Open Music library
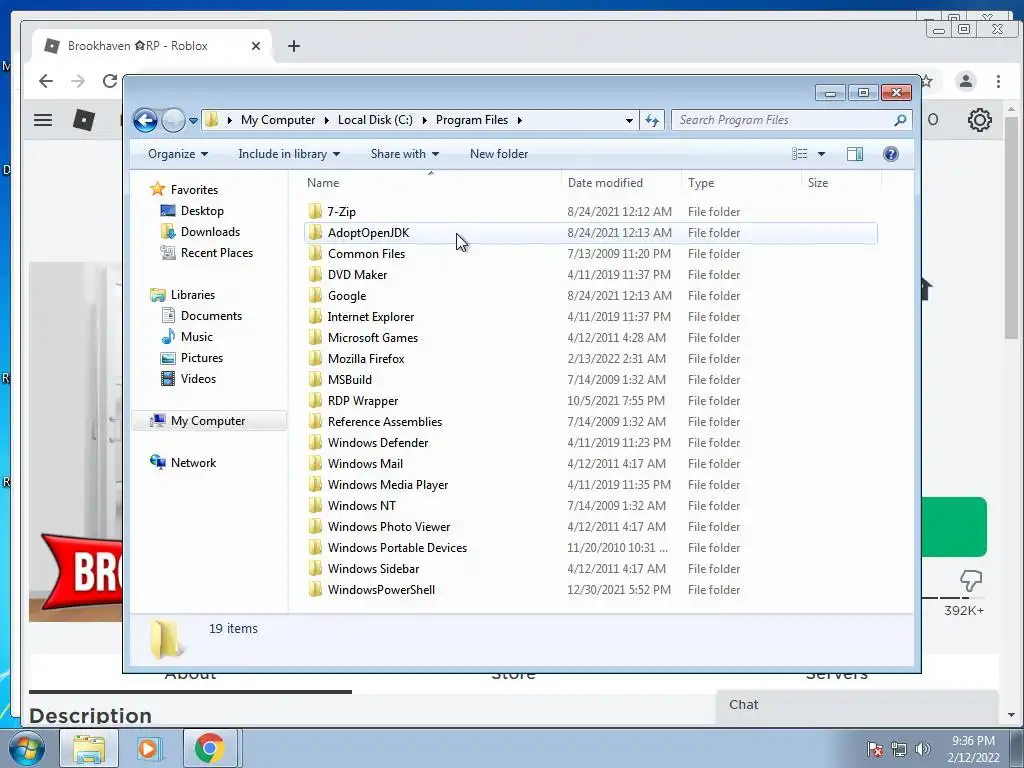This screenshot has width=1024, height=768. [197, 337]
